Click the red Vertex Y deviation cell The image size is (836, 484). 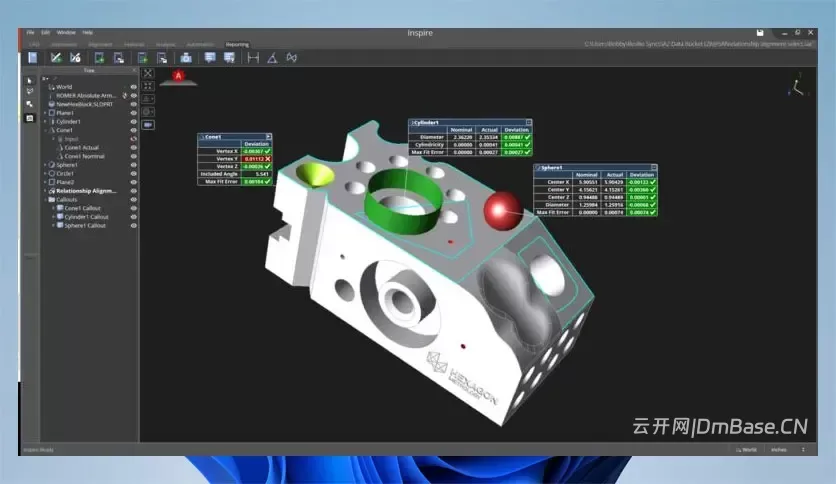[x=257, y=159]
